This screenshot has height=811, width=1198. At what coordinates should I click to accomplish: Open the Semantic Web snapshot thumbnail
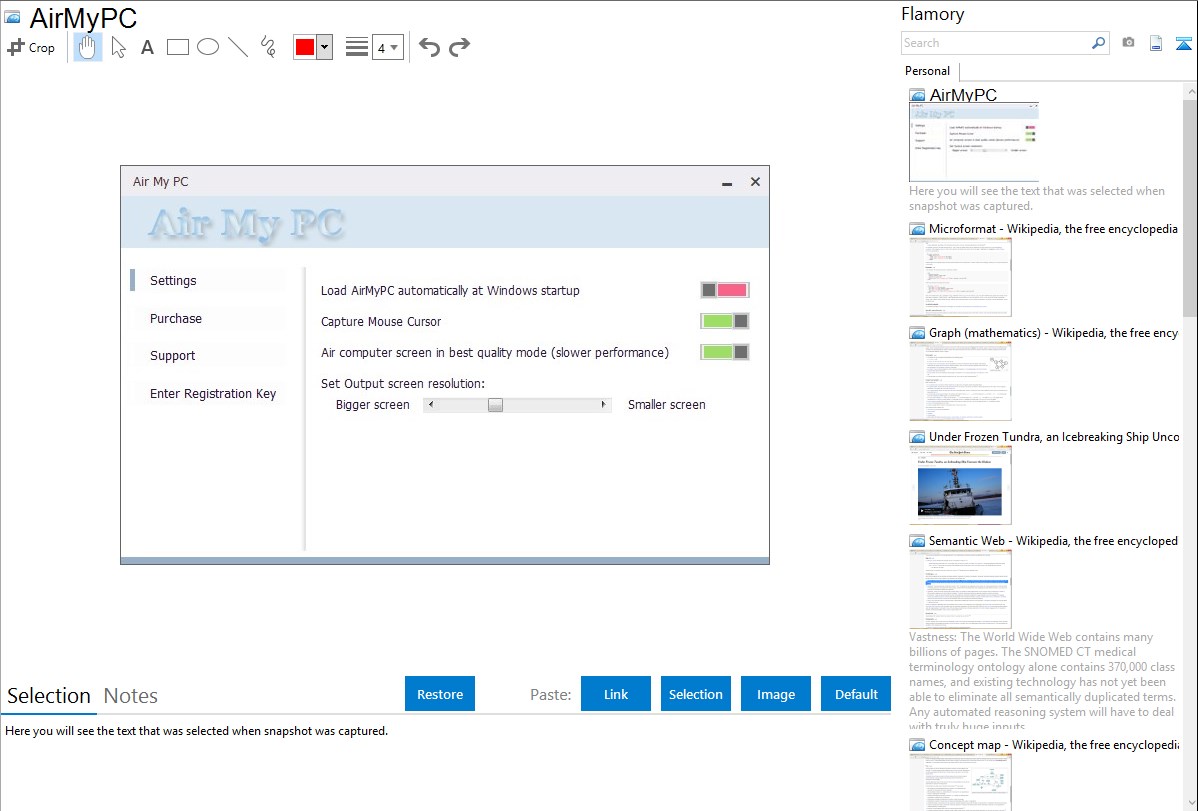960,589
